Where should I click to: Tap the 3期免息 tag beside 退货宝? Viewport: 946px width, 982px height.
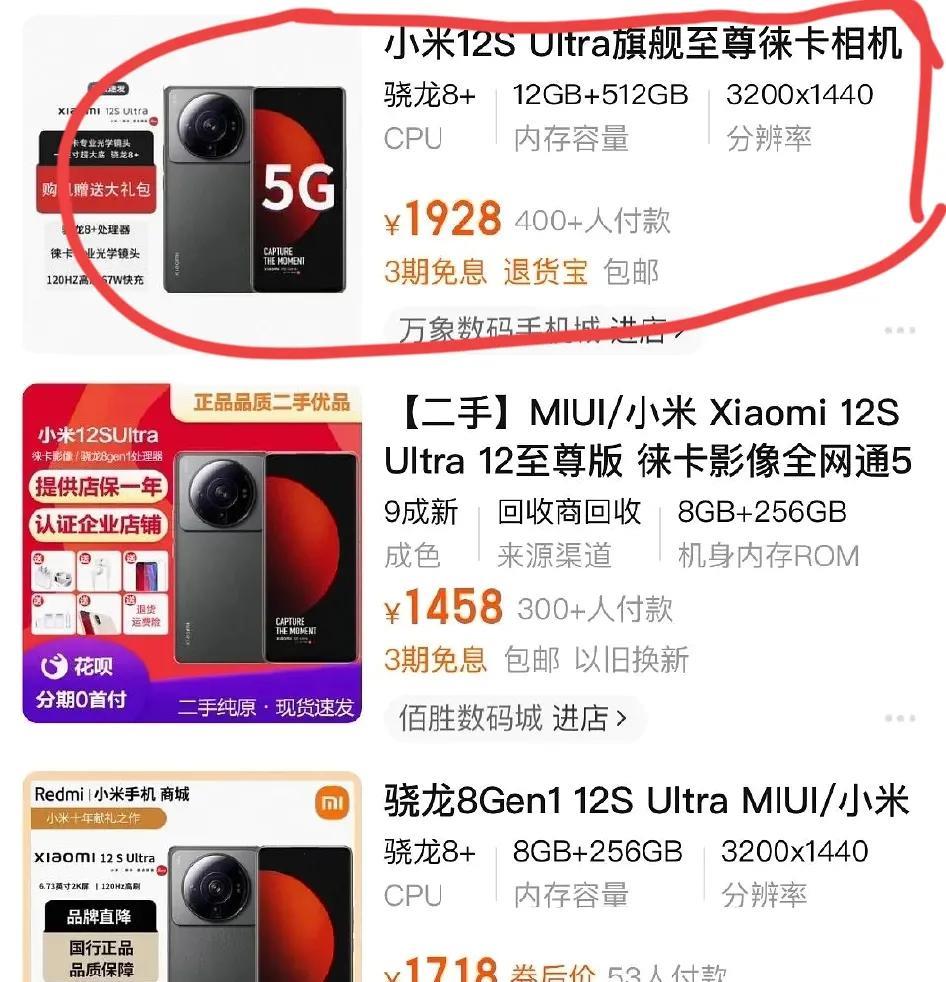(x=436, y=272)
